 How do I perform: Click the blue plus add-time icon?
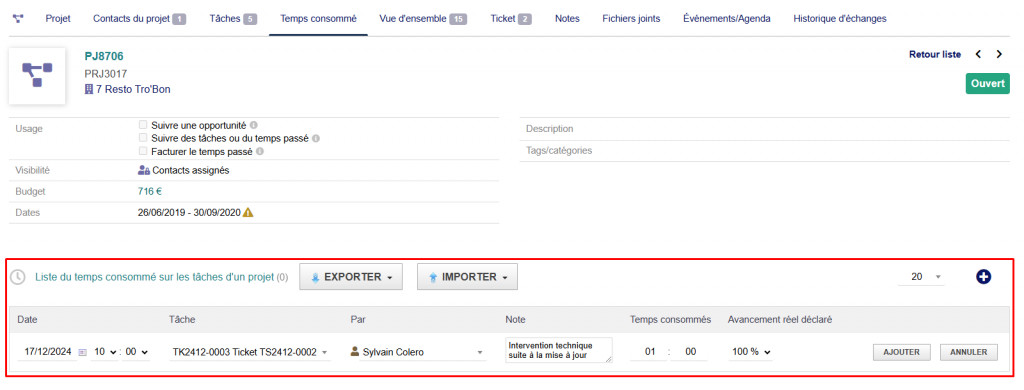pyautogui.click(x=984, y=277)
